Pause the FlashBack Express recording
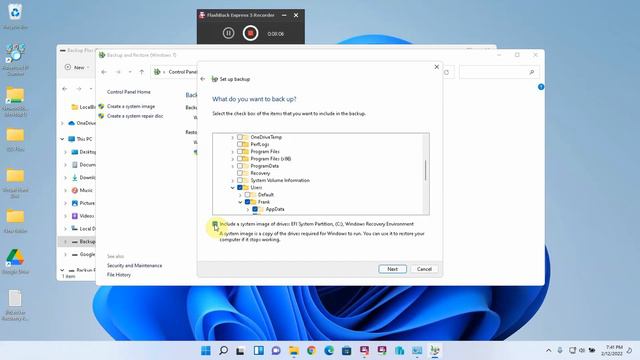 click(229, 33)
